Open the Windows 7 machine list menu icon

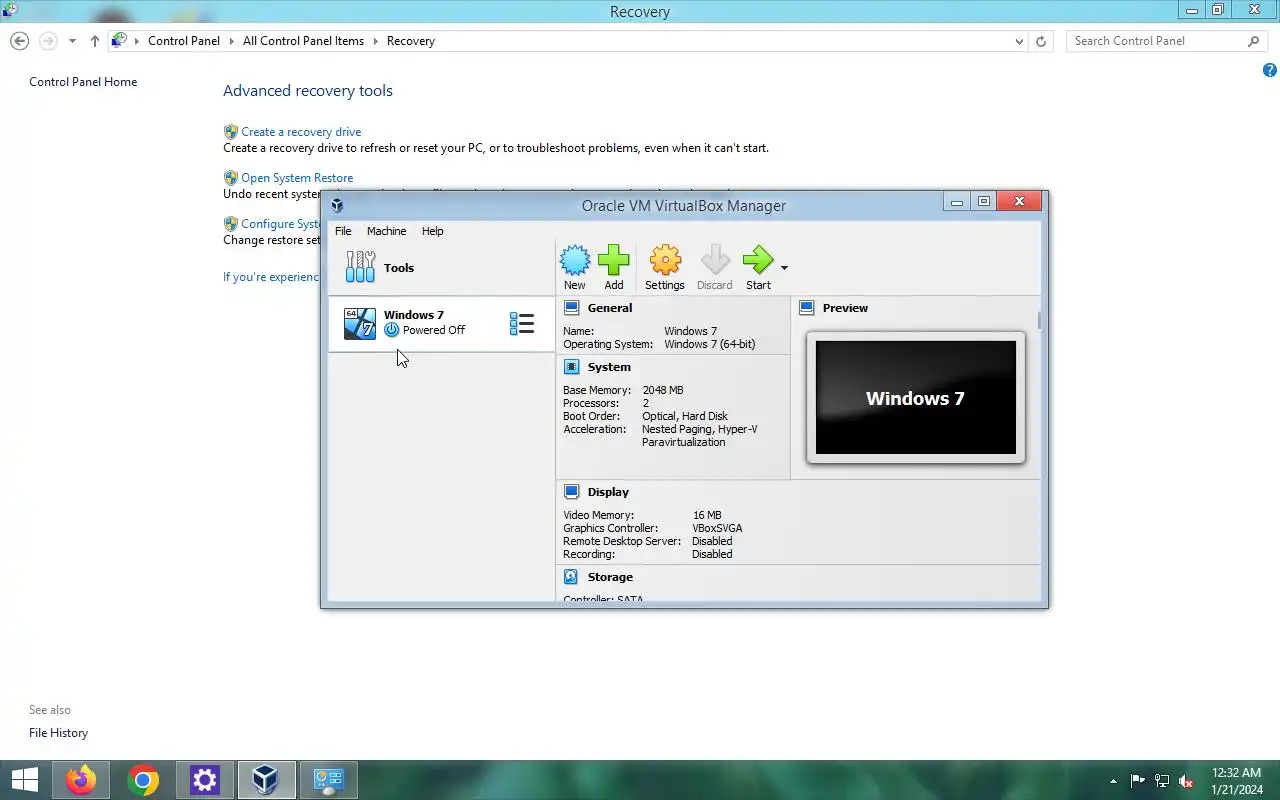click(x=522, y=323)
